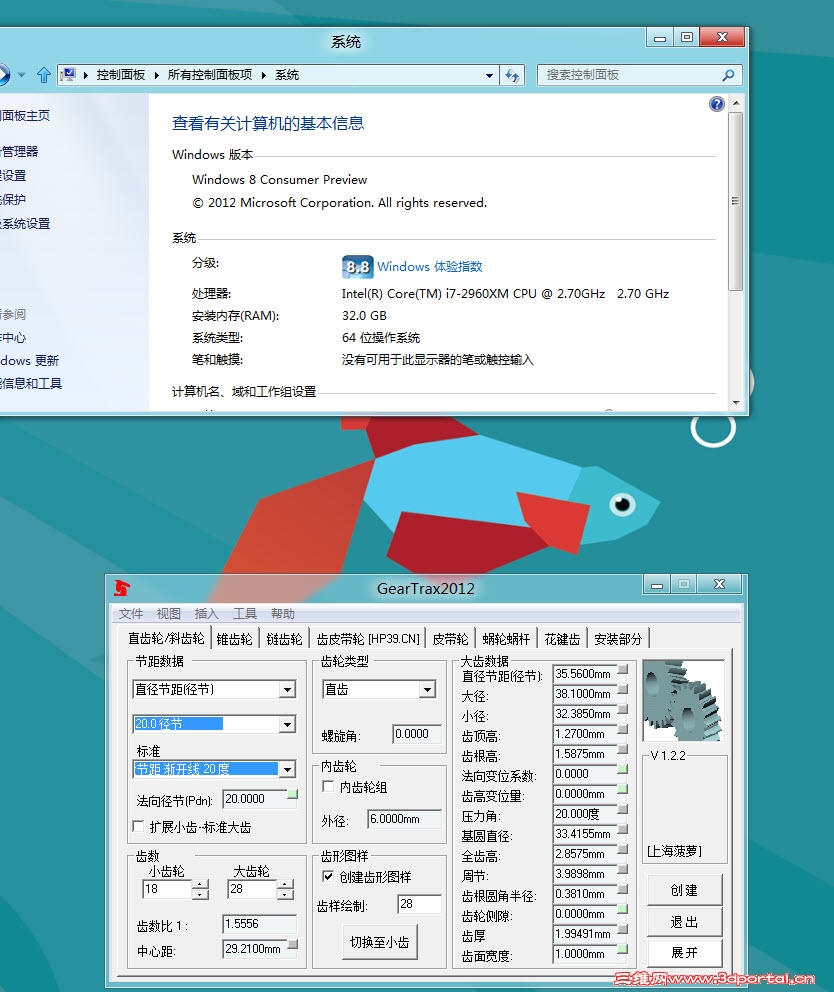Expand 所有控制面板项 breadcrumb arrow
Screen dimensions: 834x992
click(264, 75)
